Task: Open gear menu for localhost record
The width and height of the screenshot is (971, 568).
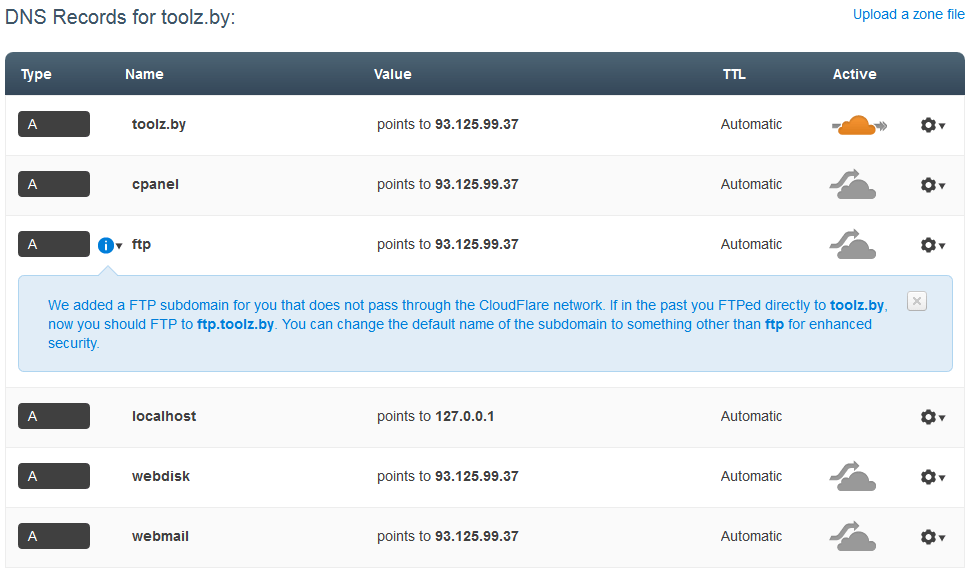Action: [x=932, y=417]
